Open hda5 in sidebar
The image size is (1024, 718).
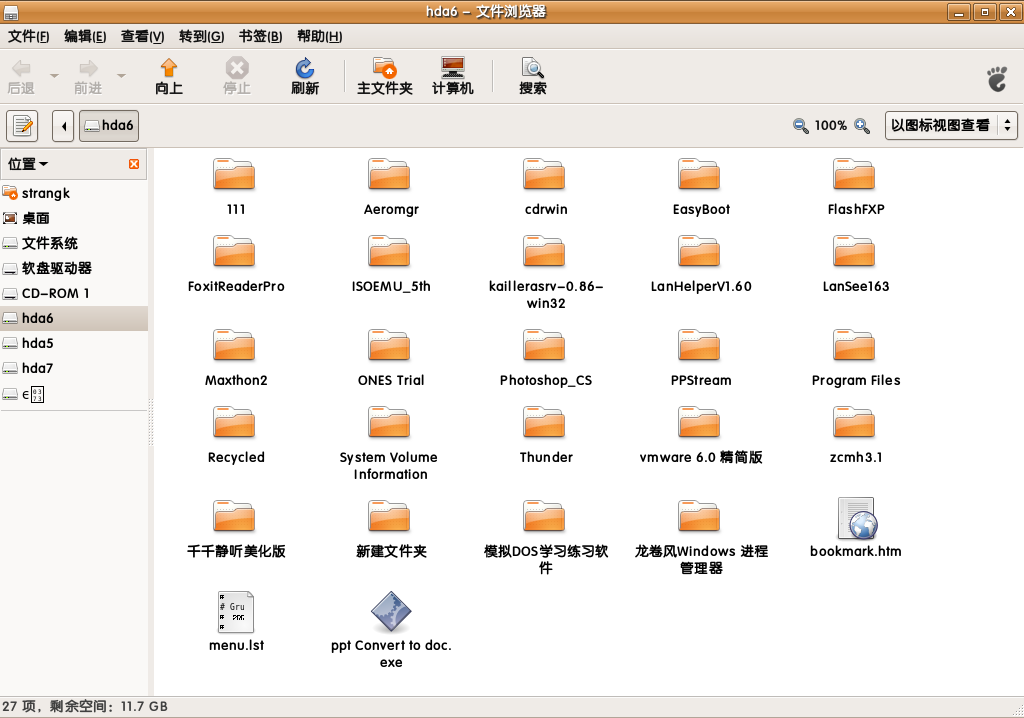coord(74,343)
